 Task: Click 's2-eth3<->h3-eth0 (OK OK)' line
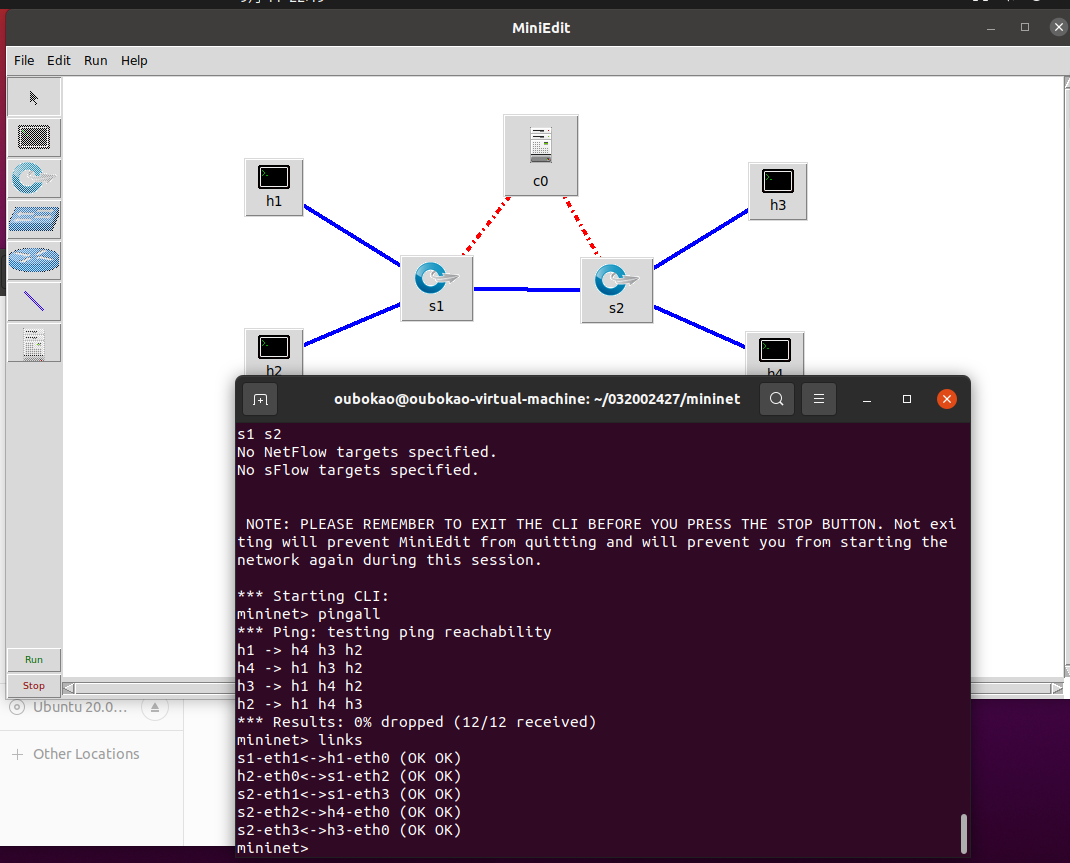[349, 830]
